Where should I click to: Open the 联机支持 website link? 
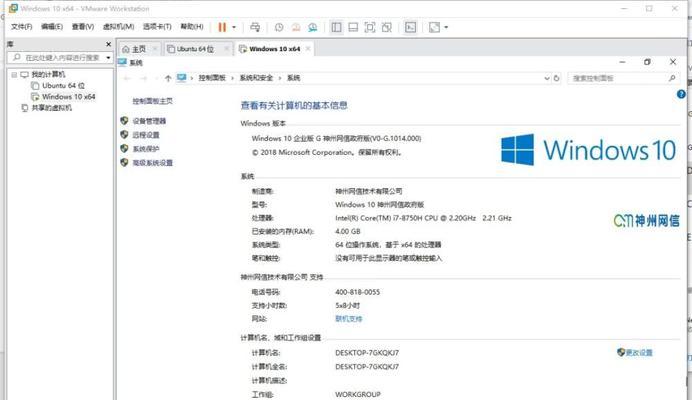pyautogui.click(x=349, y=319)
